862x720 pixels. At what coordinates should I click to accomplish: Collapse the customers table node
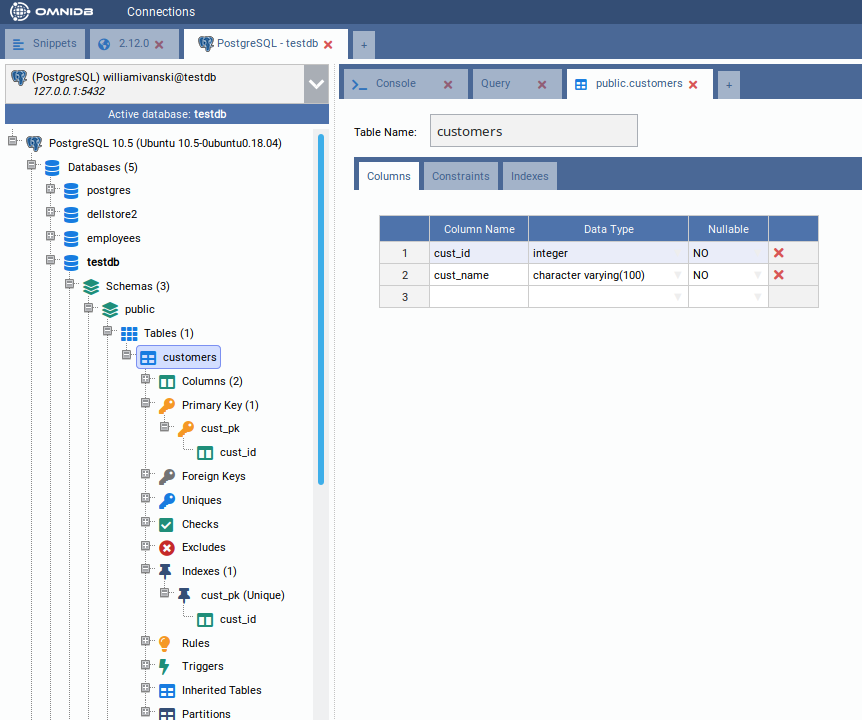127,356
